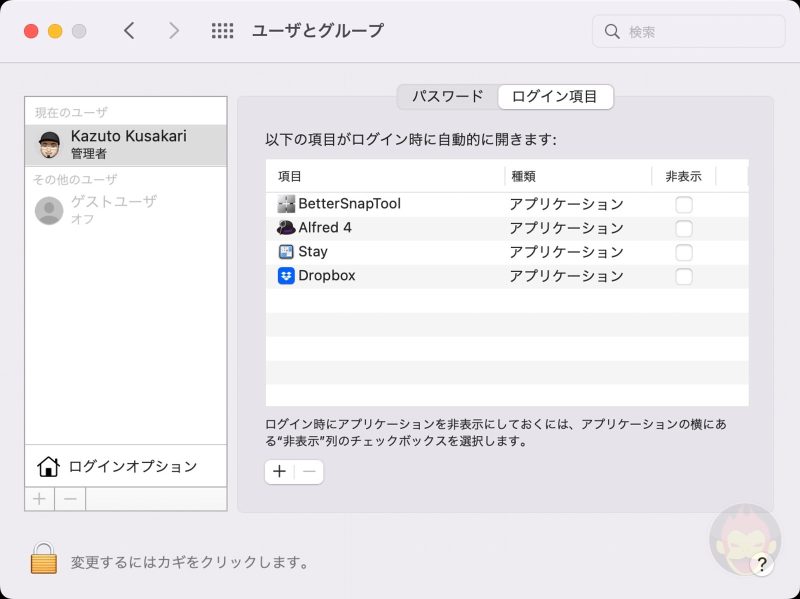
Task: Click the forward arrow in toolbar
Action: tap(174, 31)
